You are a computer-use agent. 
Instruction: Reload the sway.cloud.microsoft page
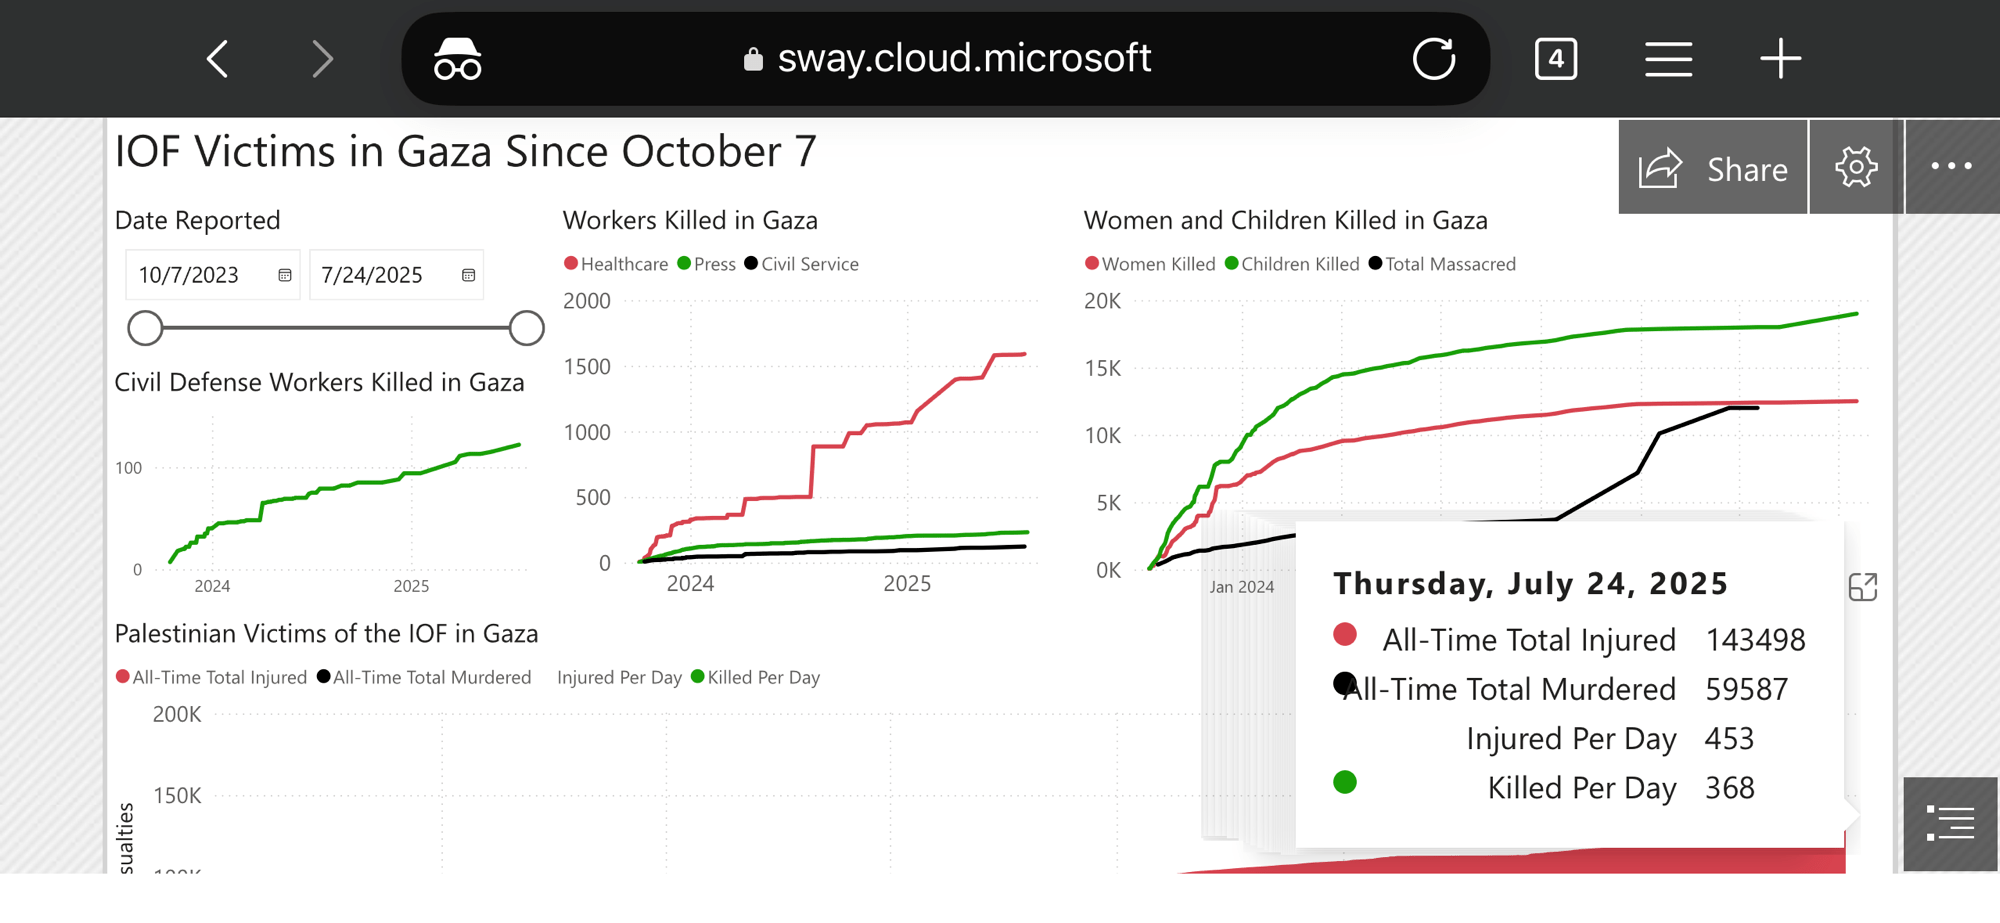(1433, 59)
